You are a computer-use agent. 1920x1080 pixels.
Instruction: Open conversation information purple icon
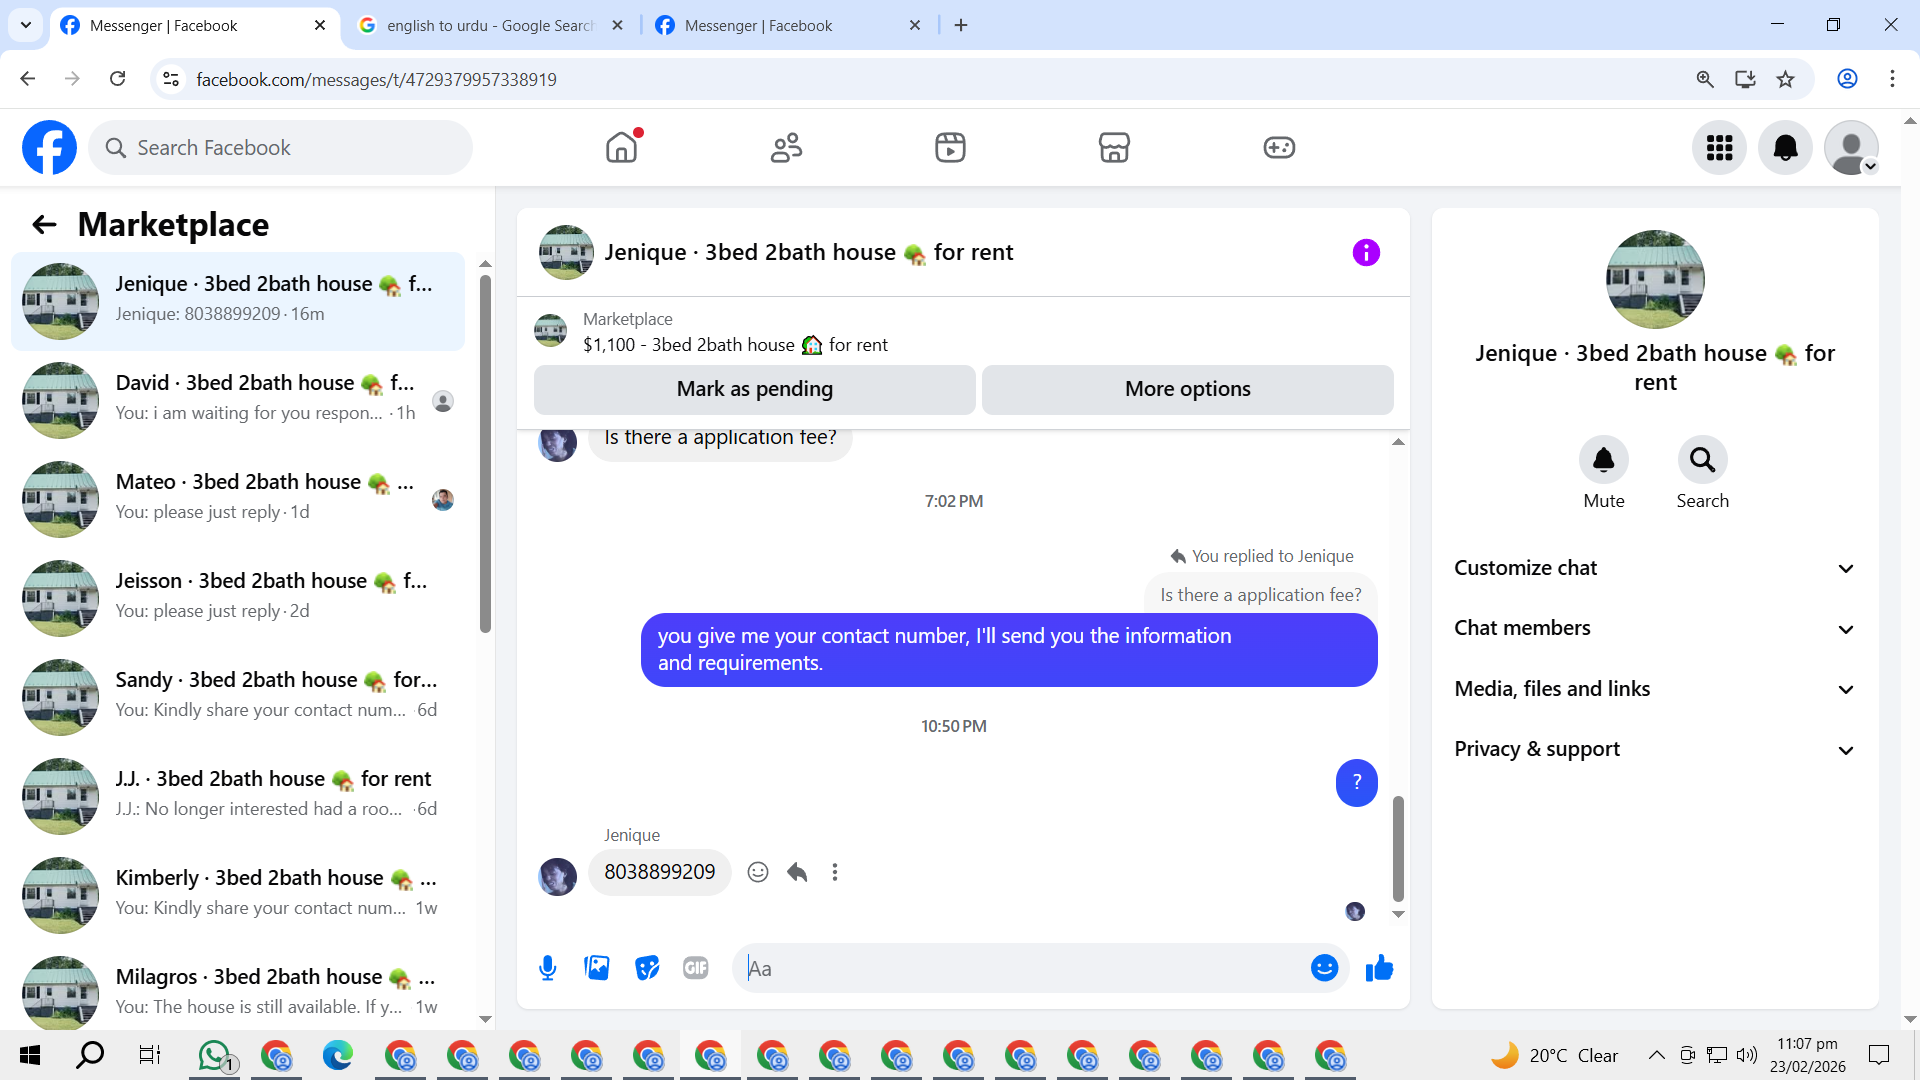[1366, 253]
